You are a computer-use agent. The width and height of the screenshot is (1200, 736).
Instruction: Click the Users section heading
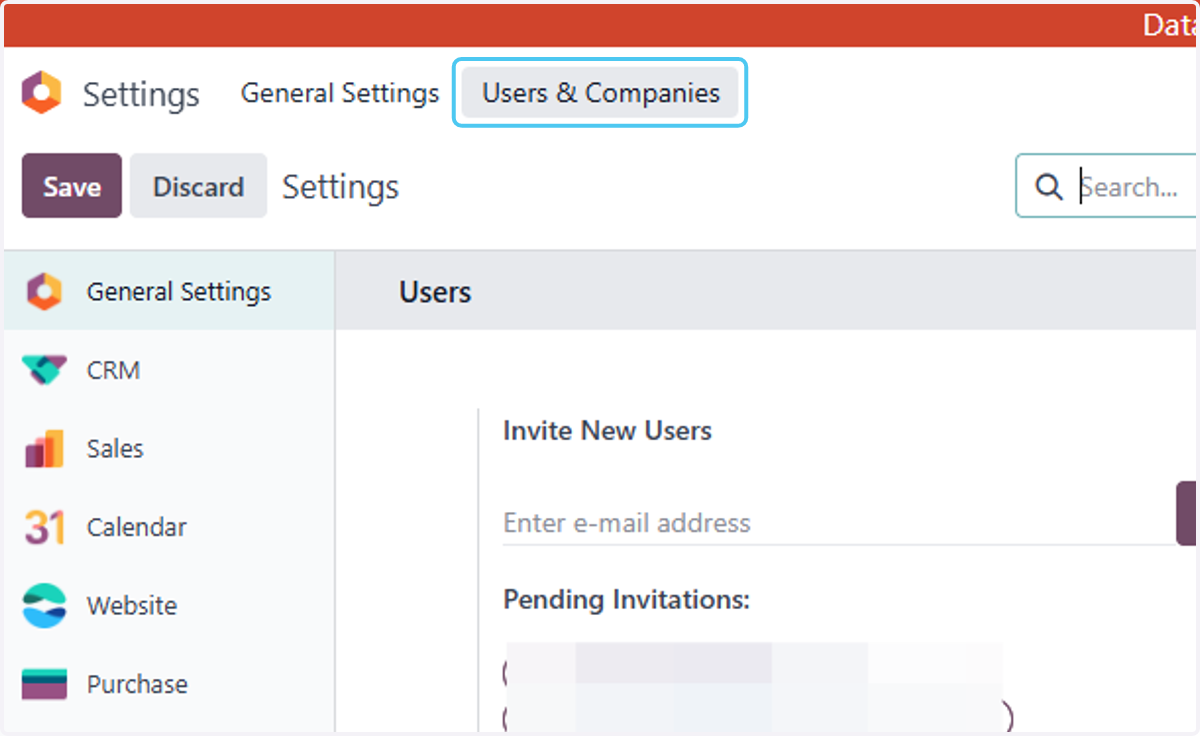[435, 292]
